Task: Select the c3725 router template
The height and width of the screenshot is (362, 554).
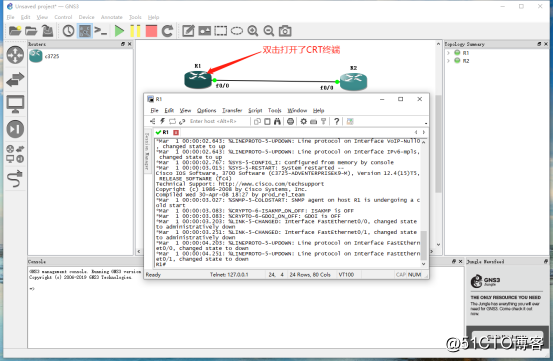Action: tap(45, 56)
